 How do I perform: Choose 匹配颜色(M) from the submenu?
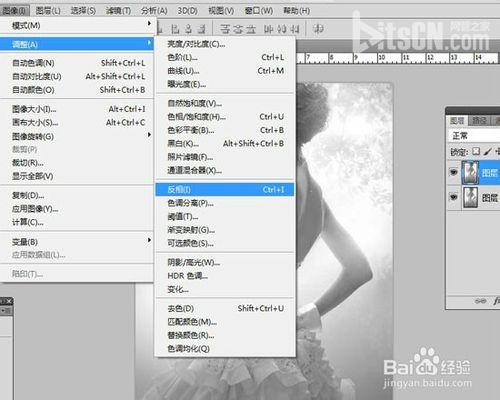225,322
